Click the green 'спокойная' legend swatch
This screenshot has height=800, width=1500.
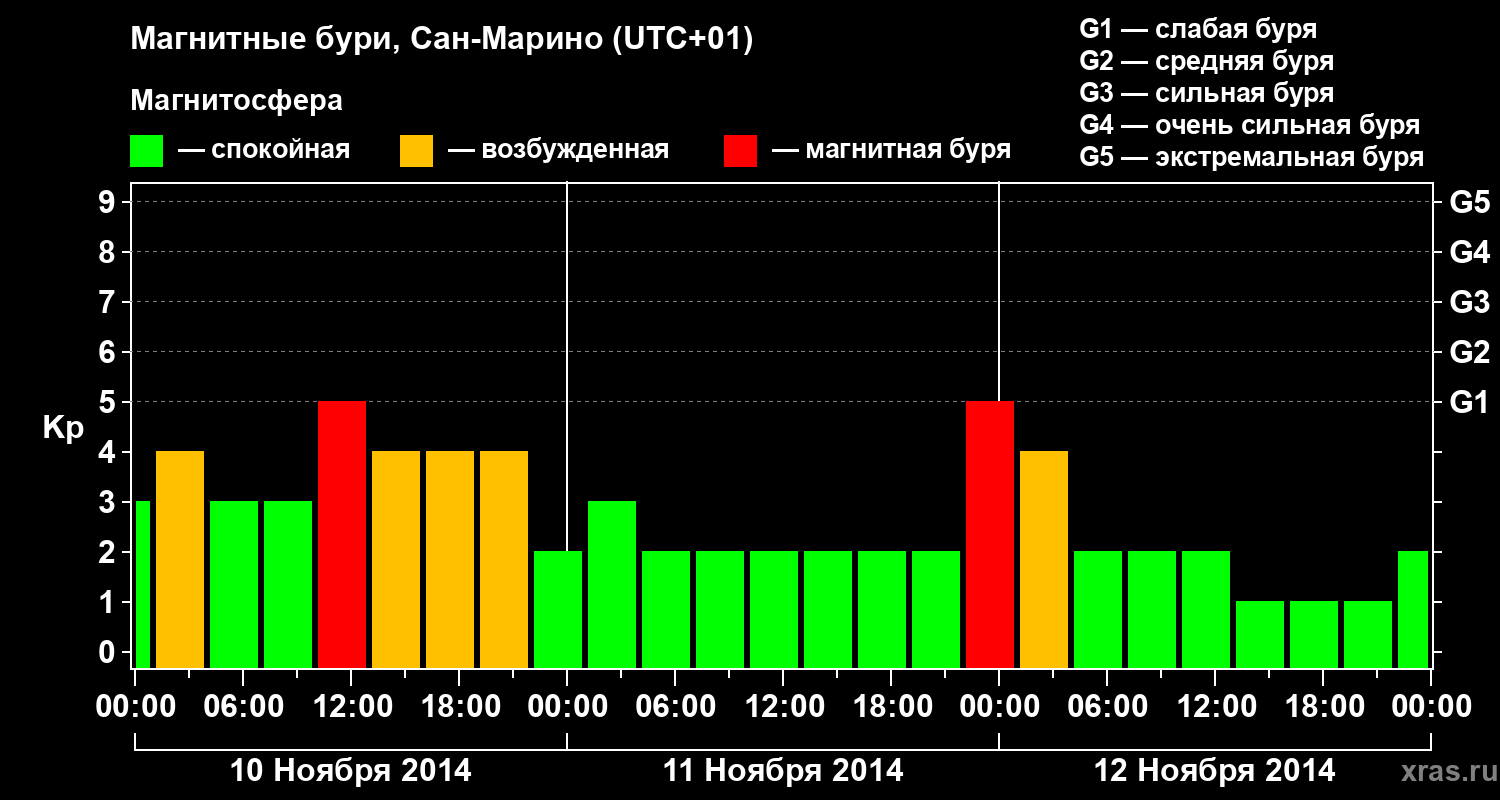146,151
